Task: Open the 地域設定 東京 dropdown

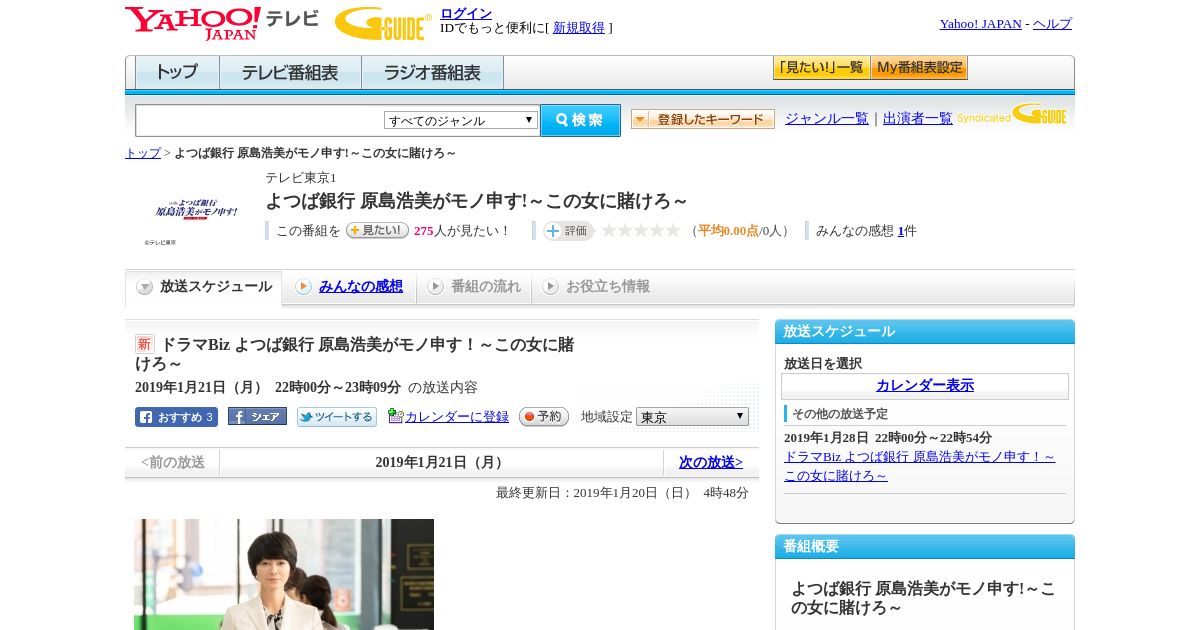Action: pyautogui.click(x=692, y=417)
